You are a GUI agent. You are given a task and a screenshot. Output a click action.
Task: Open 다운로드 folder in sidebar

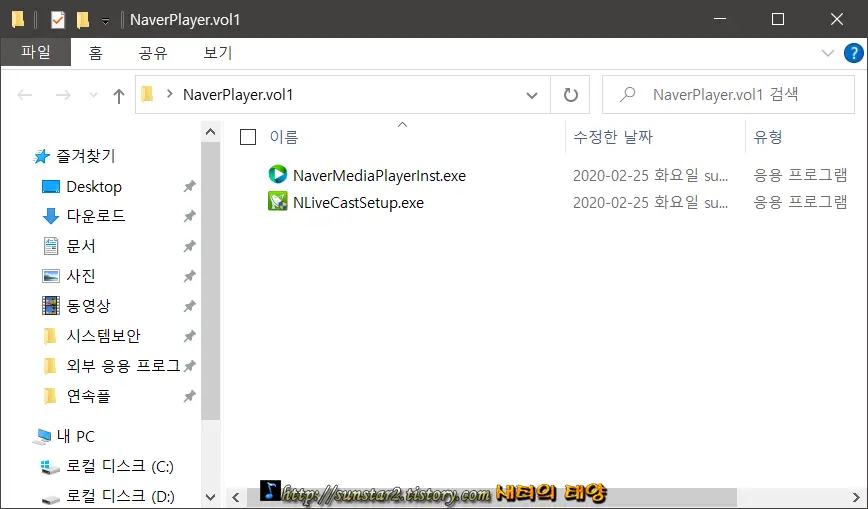[96, 215]
